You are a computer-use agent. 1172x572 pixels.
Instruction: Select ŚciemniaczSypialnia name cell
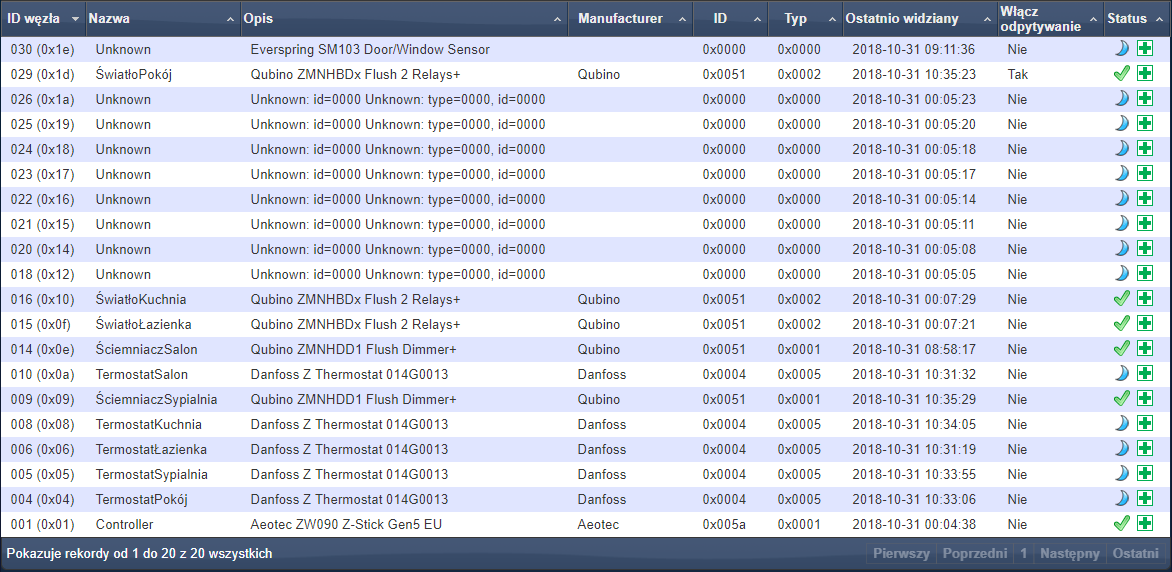tap(156, 399)
